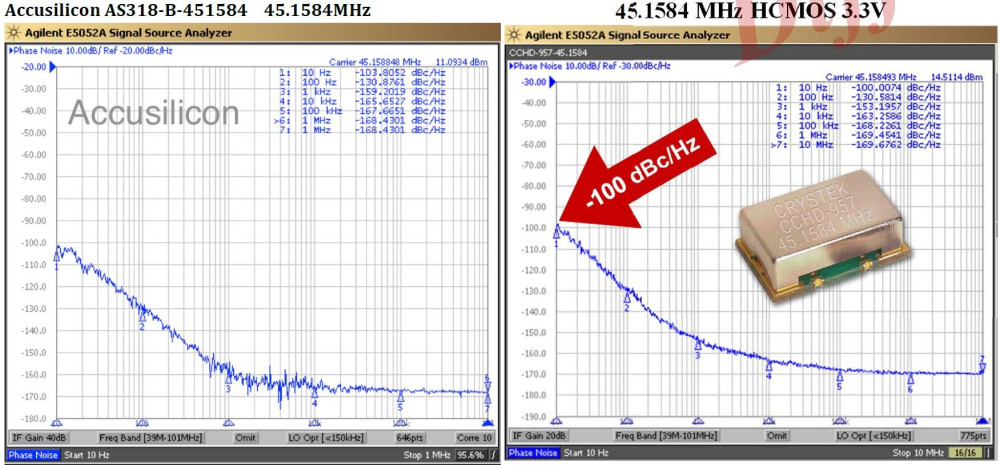Click the marker row '10 kHz -163.2586 dBc/Hz'
The image size is (1000, 465).
tap(858, 116)
